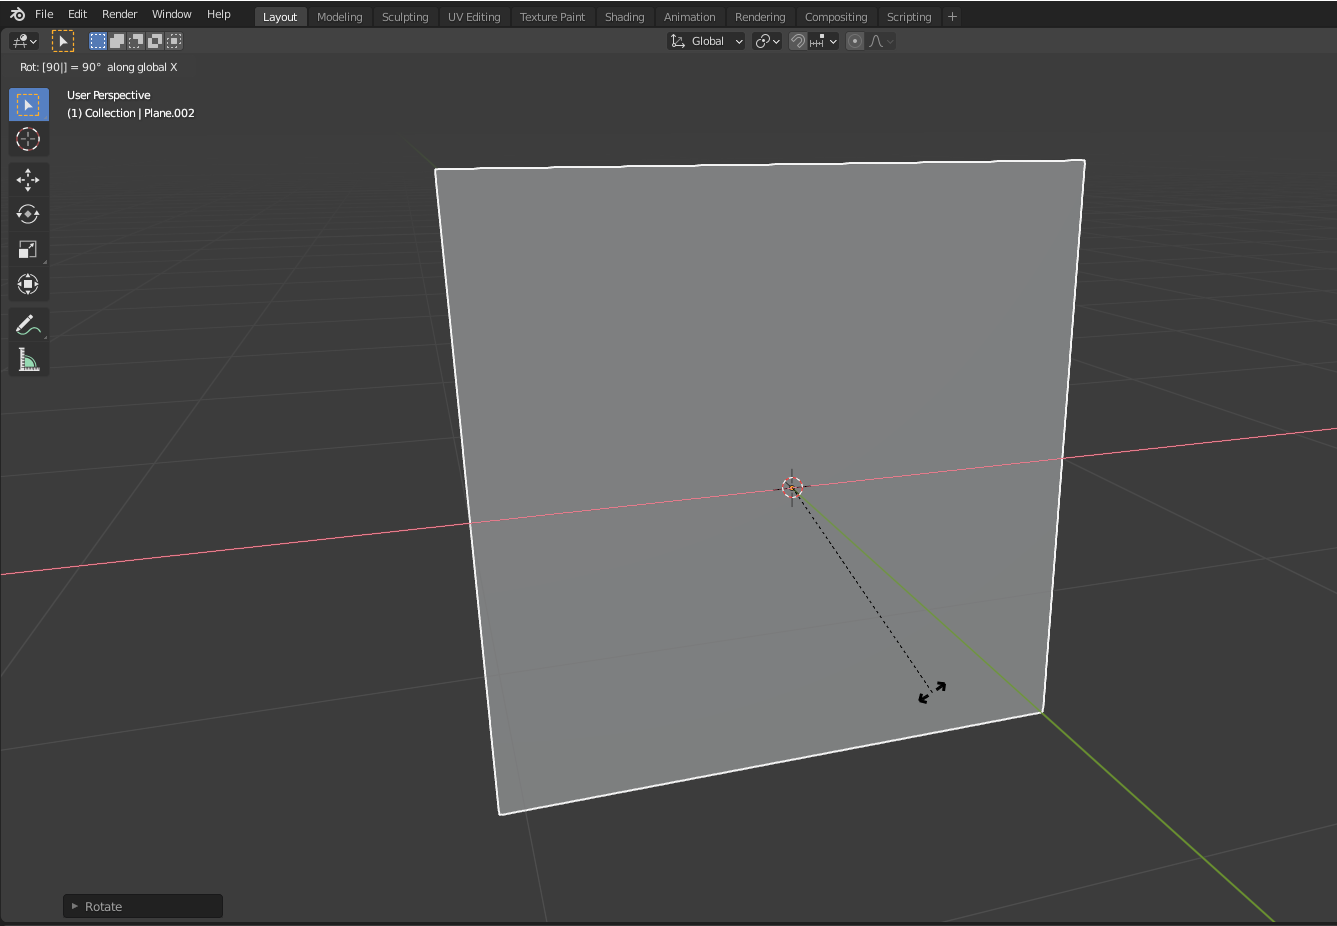Open the editor type dropdown
Screen dimensions: 1337x926
24,41
